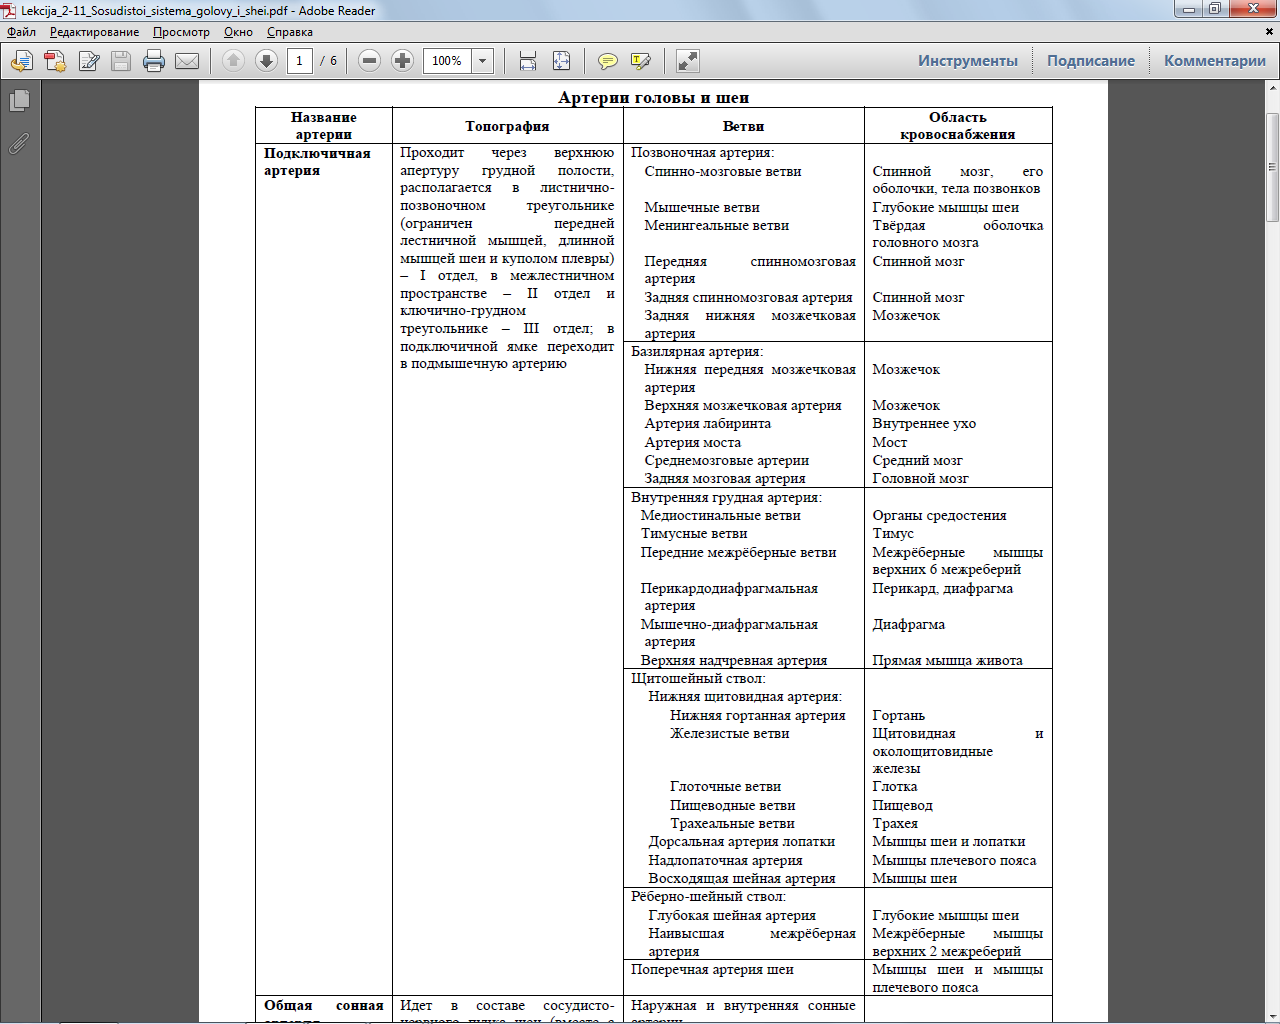Click the text "Надлопаточная артерия"

coord(725,860)
